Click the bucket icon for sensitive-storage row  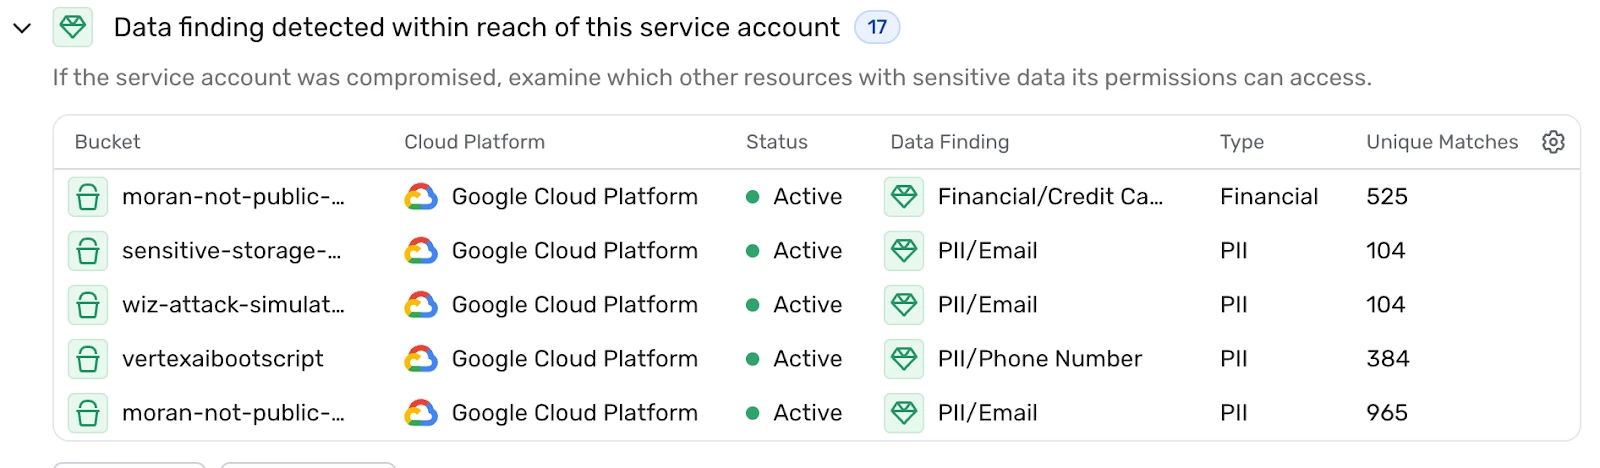88,251
